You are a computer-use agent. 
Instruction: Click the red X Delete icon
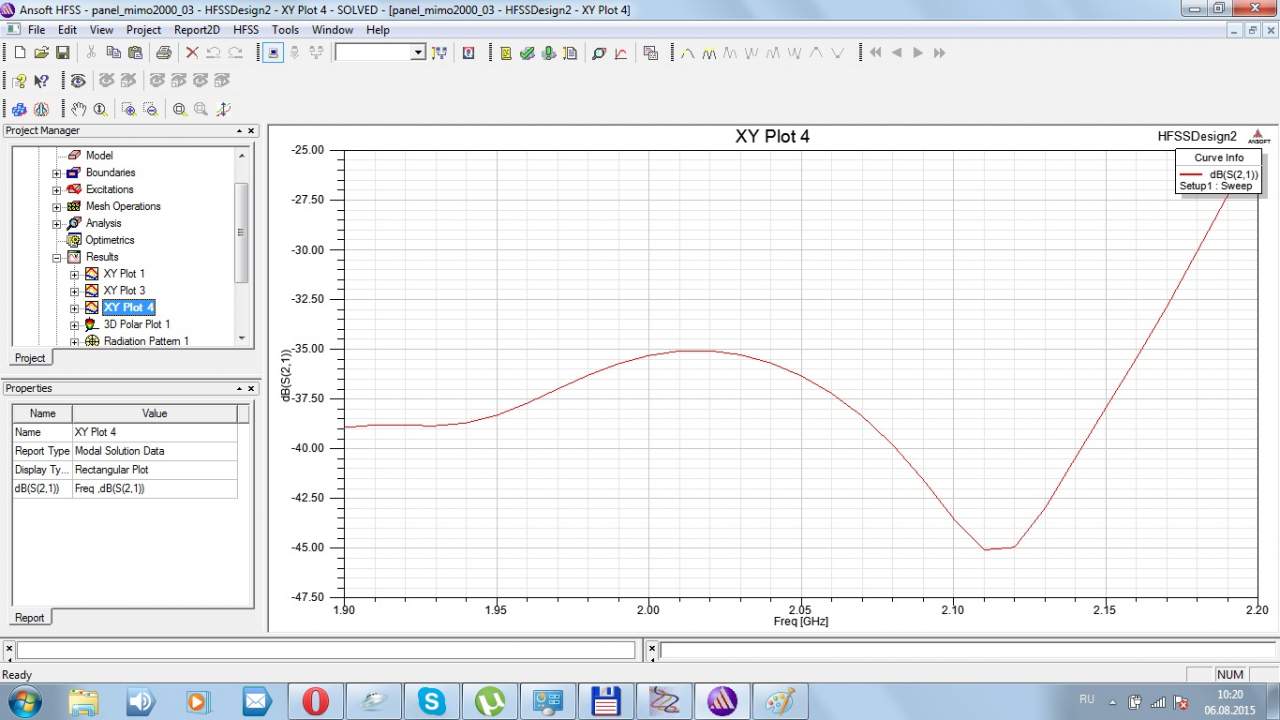tap(192, 53)
